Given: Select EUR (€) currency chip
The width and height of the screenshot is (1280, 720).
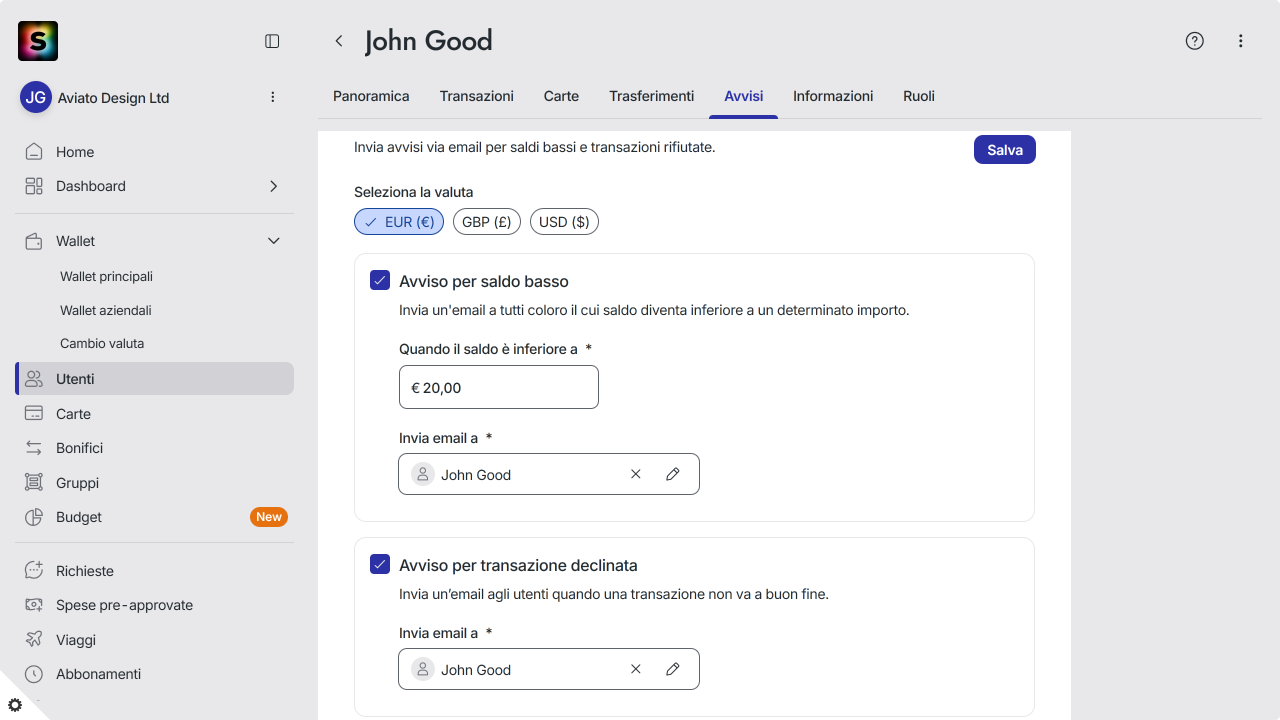Looking at the screenshot, I should [399, 222].
